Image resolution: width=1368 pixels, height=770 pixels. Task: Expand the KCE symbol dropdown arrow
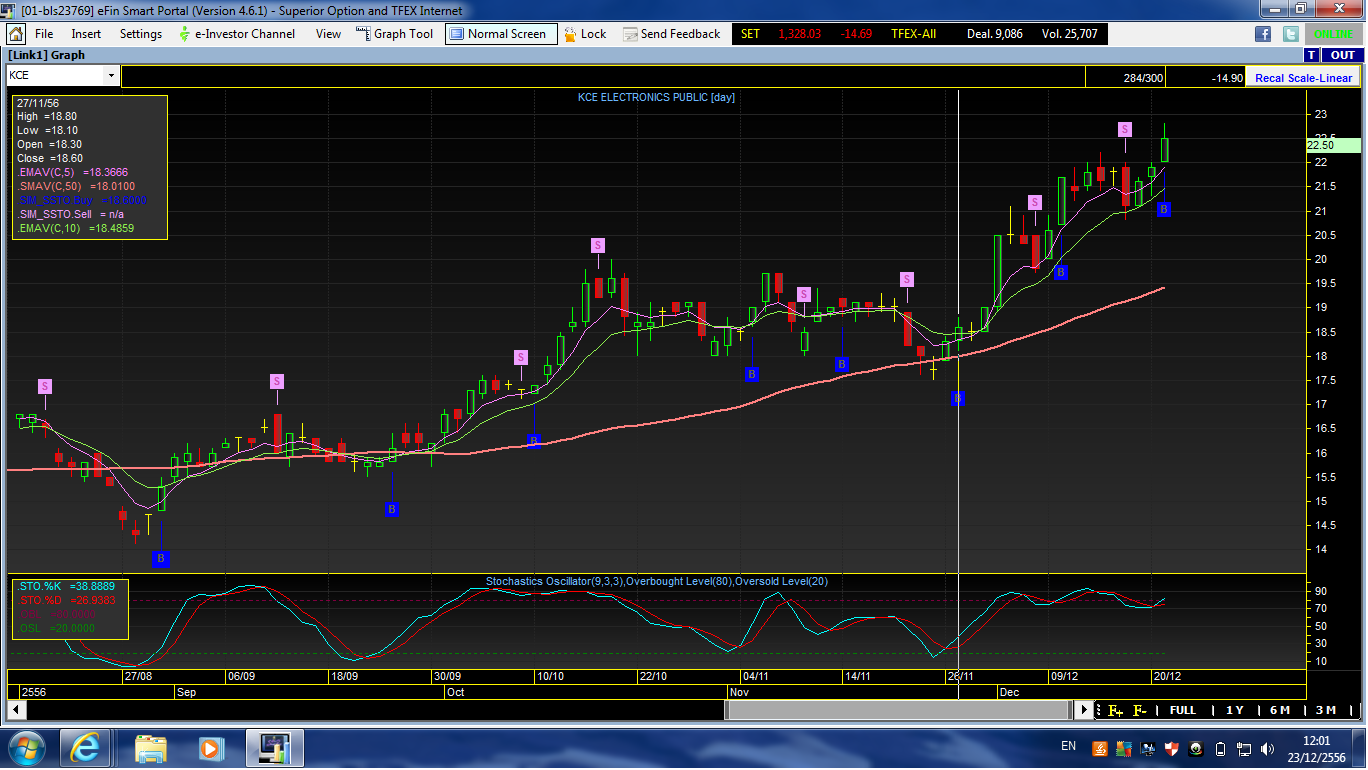(111, 76)
